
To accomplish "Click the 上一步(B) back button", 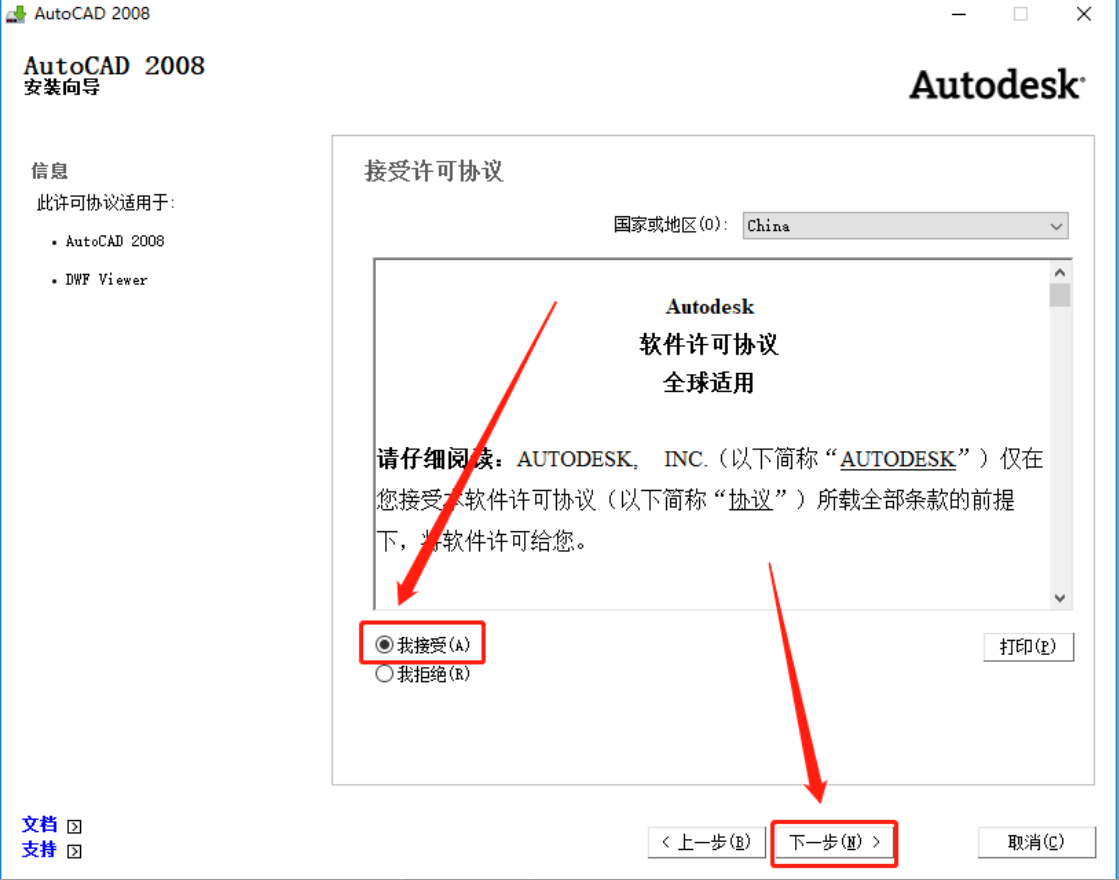I will coord(707,842).
